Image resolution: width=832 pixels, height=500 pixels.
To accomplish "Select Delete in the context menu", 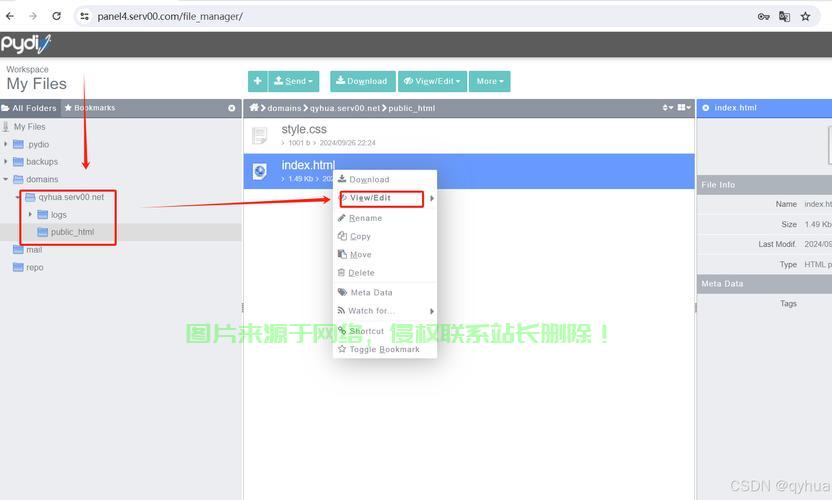I will coord(361,273).
